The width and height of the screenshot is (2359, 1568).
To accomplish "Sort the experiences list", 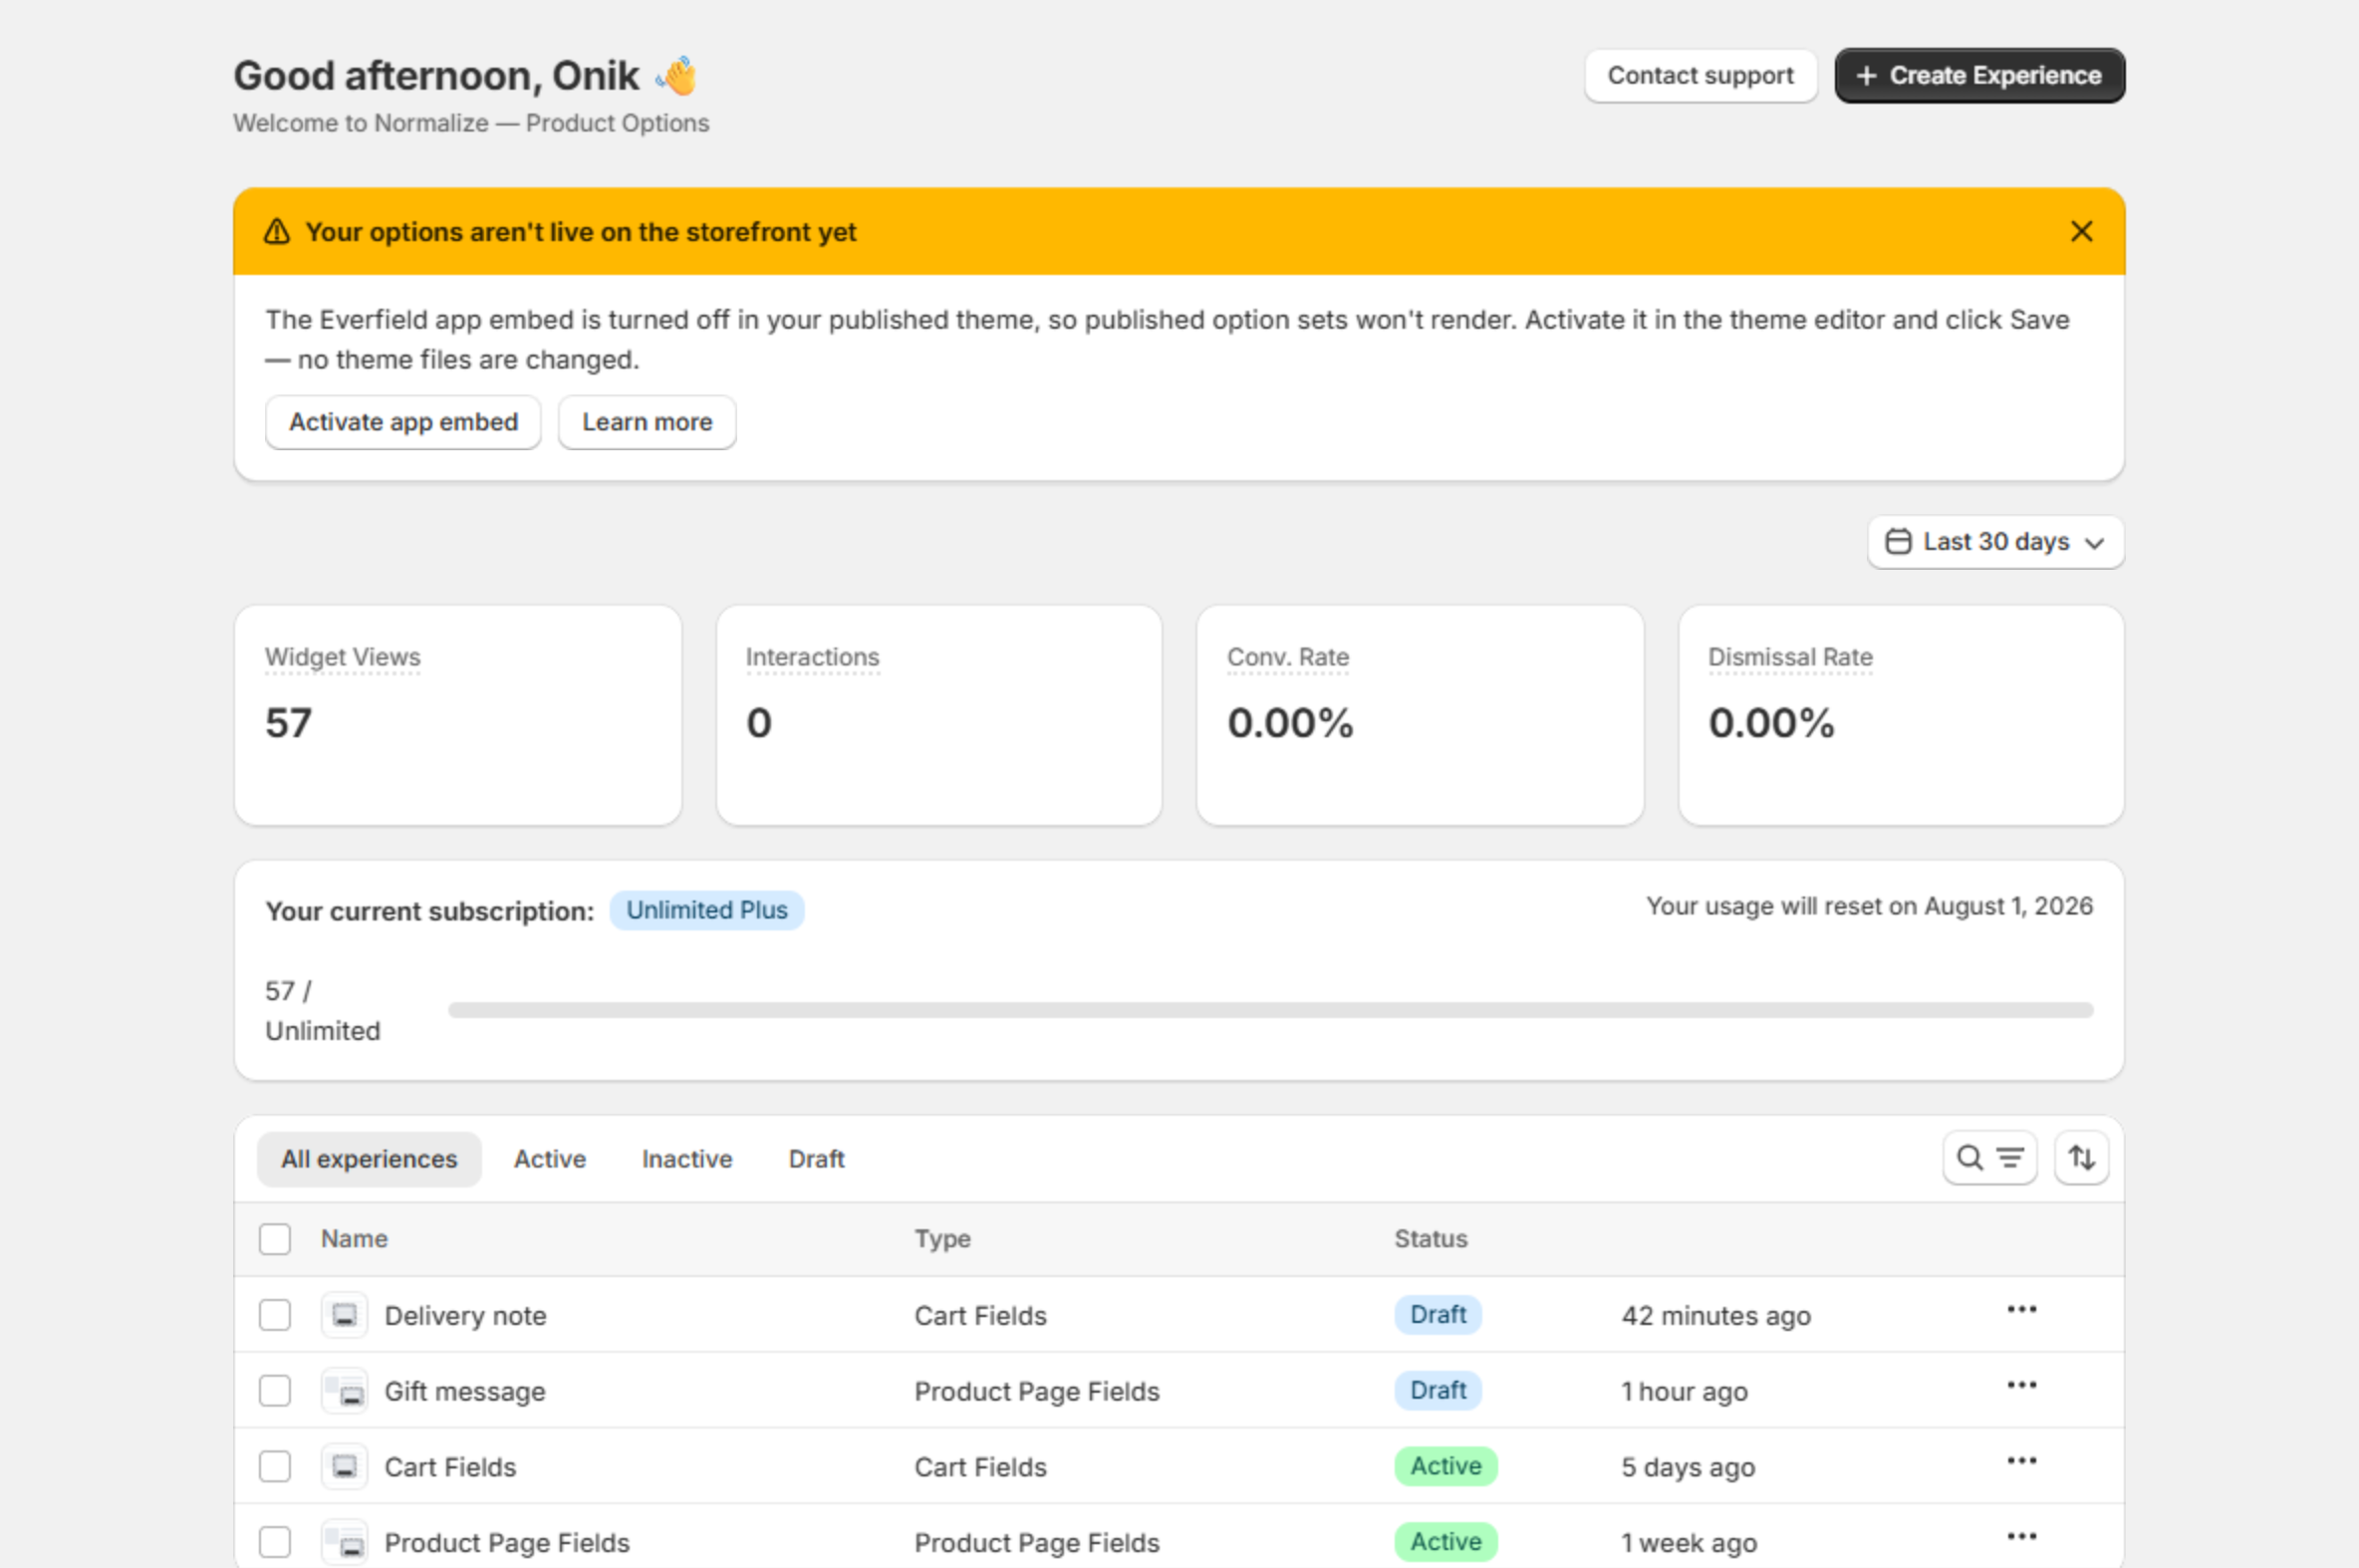I will click(2081, 1158).
